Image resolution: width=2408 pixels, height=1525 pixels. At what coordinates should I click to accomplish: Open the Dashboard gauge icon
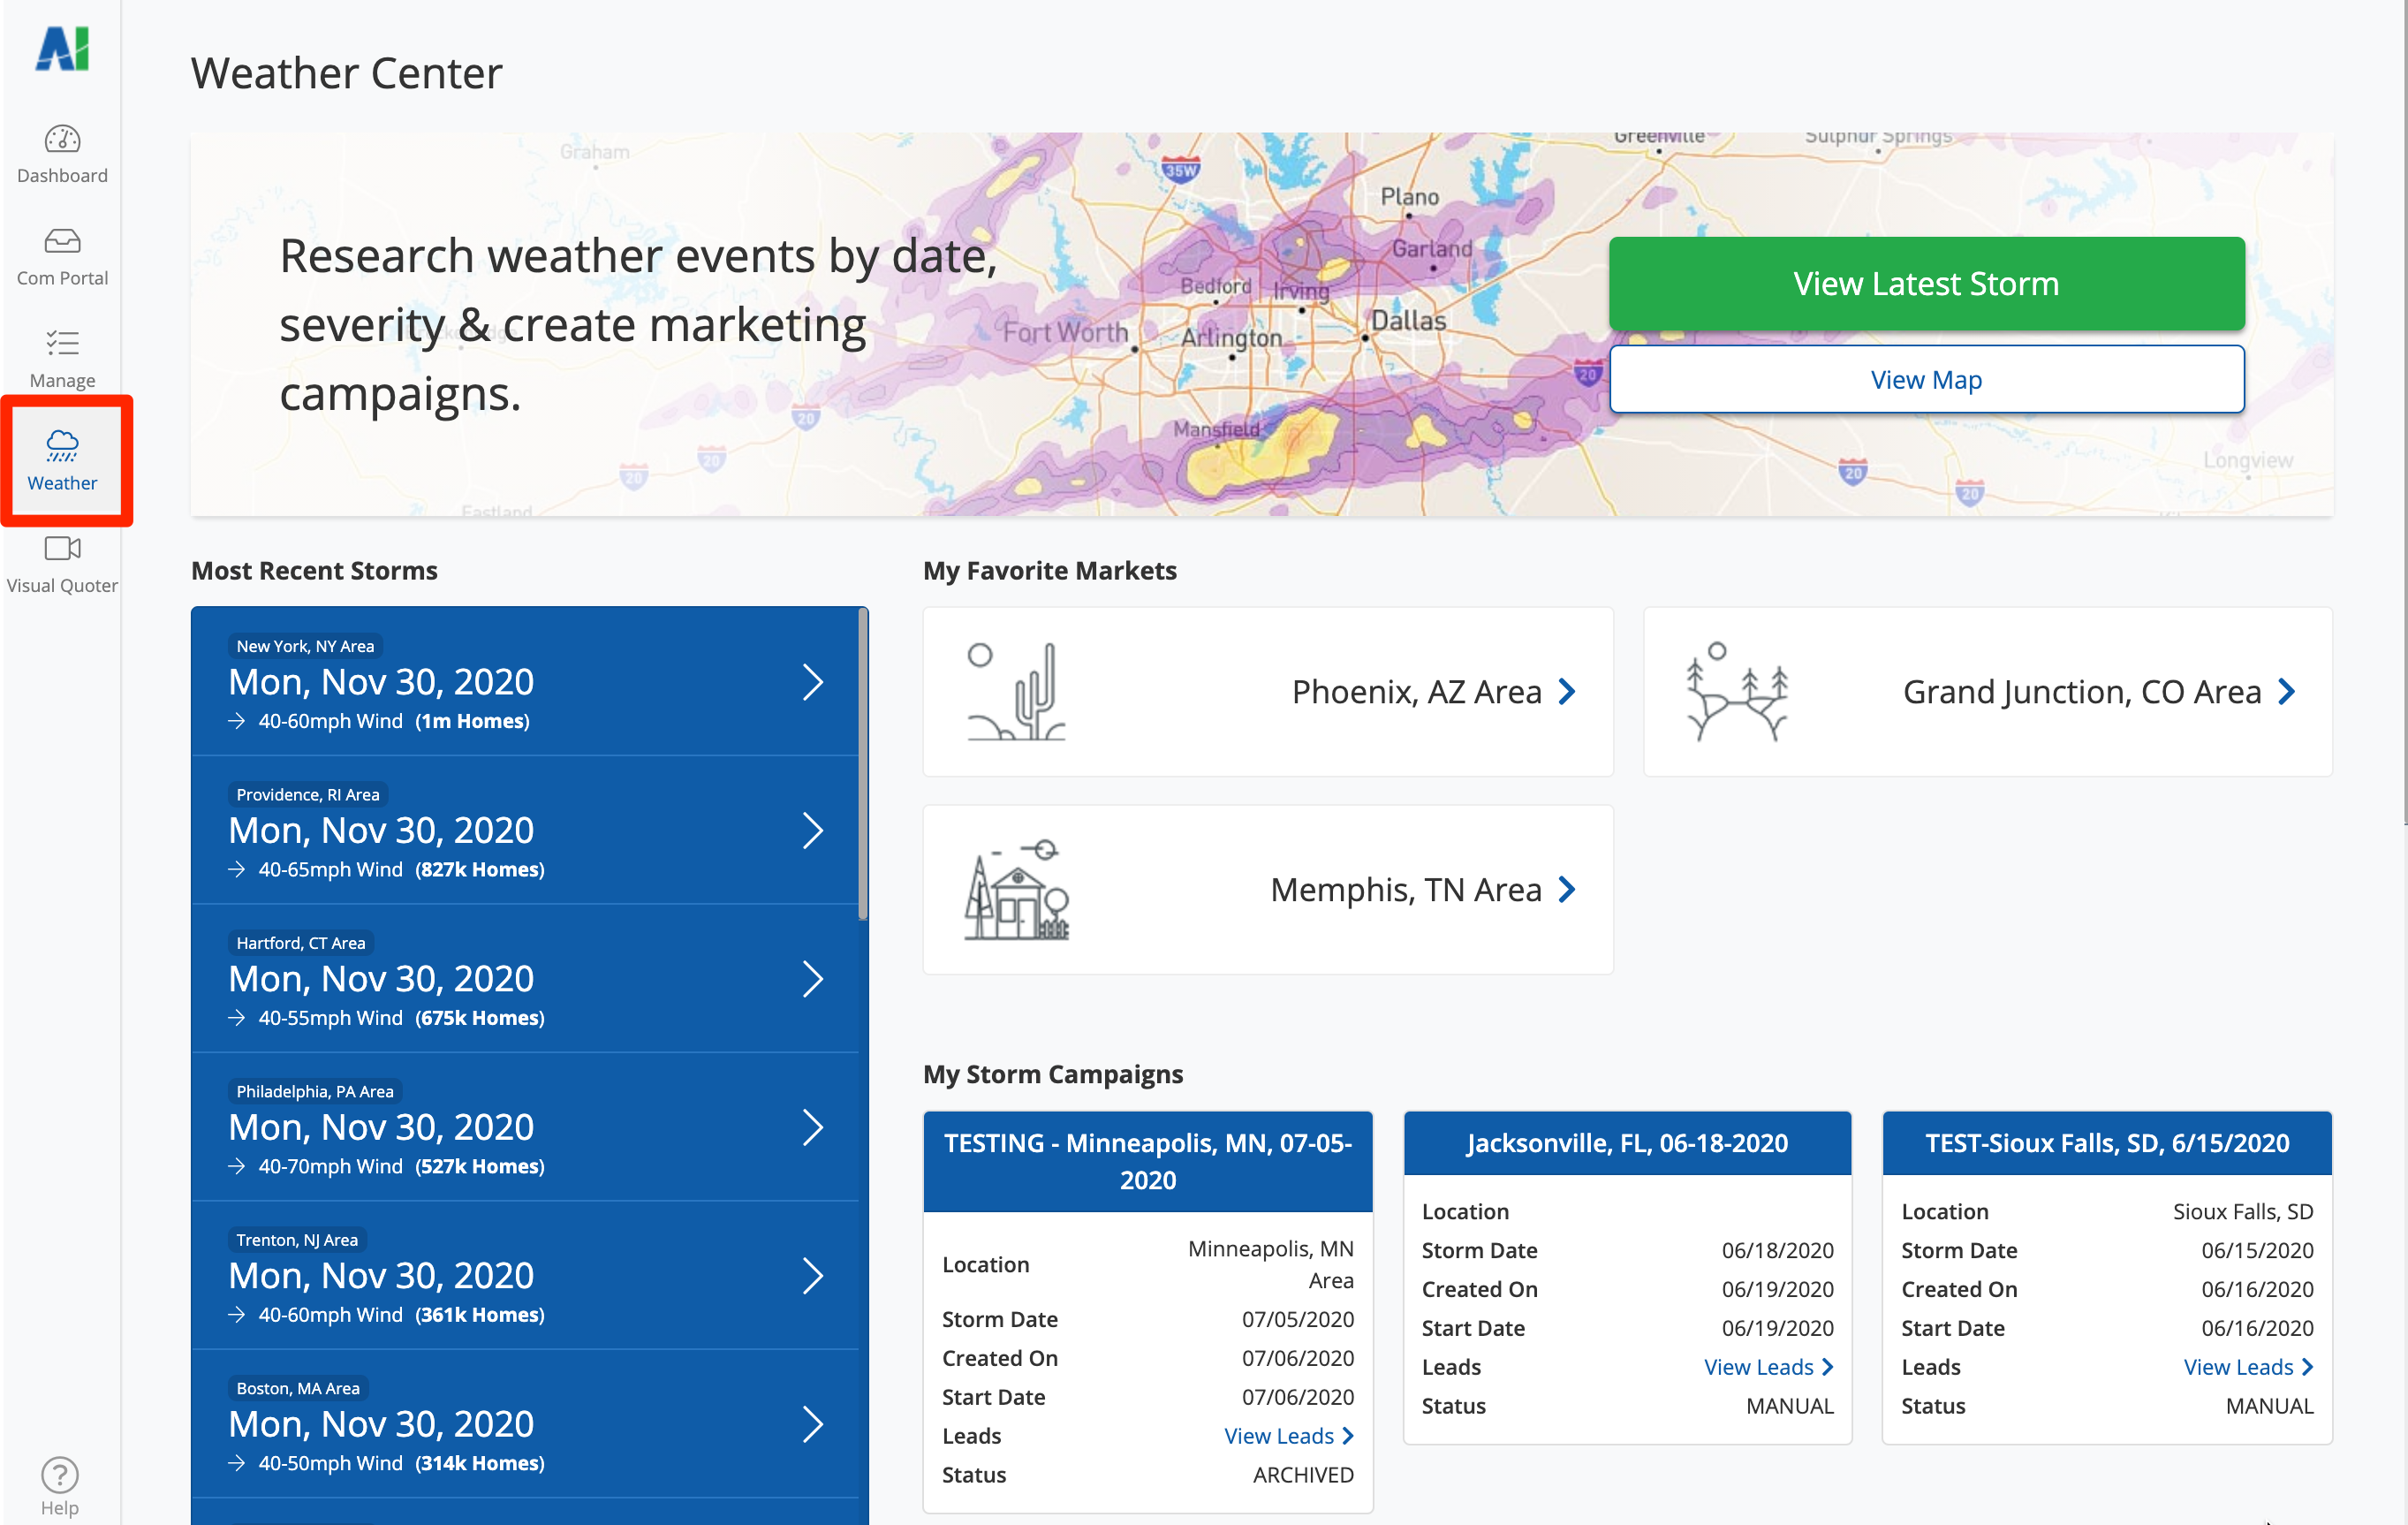62,139
